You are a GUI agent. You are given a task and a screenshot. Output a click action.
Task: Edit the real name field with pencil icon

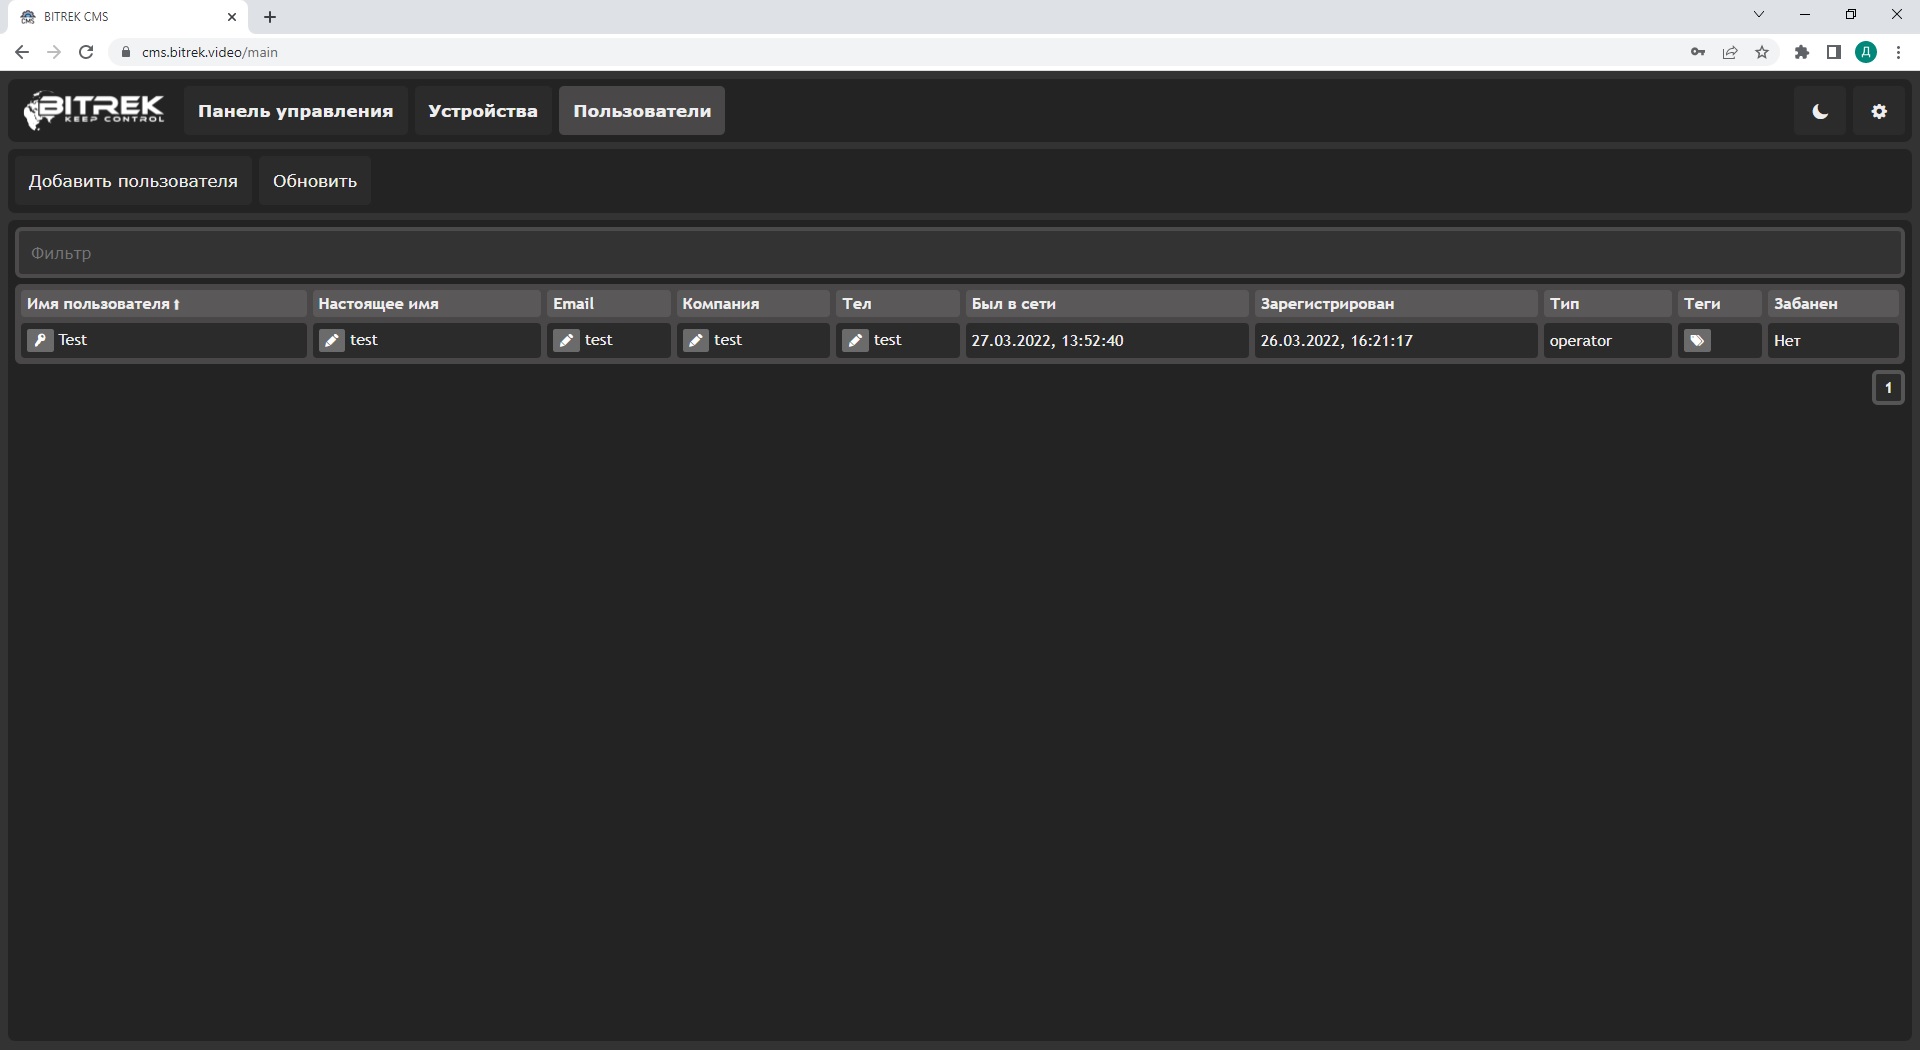click(332, 341)
